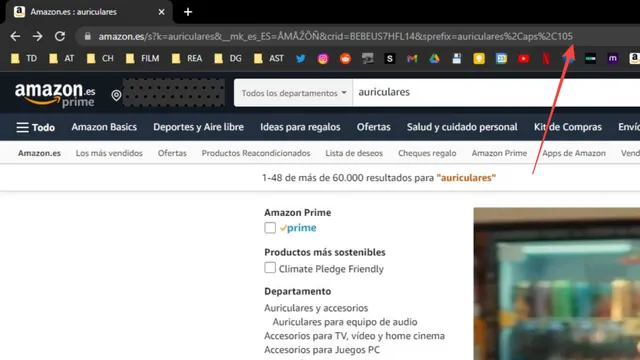
Task: Open Cheques regalo
Action: tap(427, 153)
